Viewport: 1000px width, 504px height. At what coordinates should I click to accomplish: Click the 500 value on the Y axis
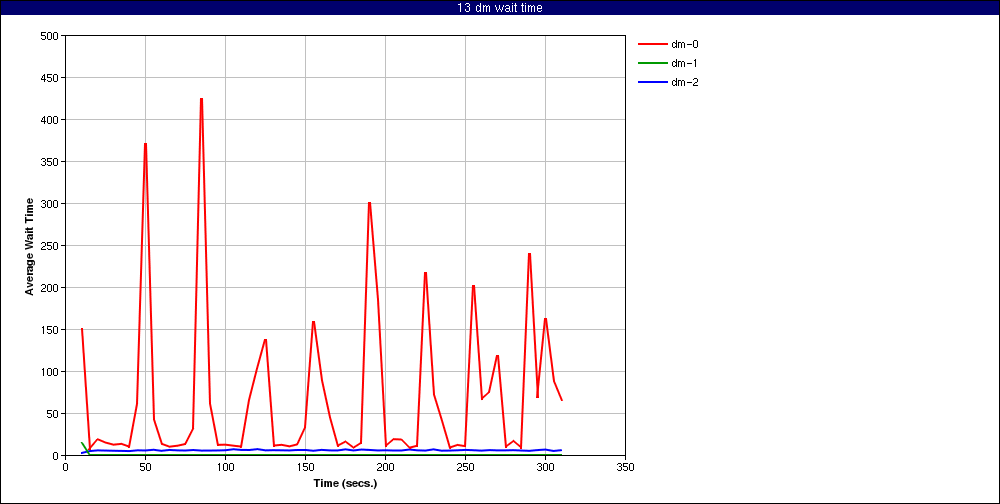(x=50, y=36)
